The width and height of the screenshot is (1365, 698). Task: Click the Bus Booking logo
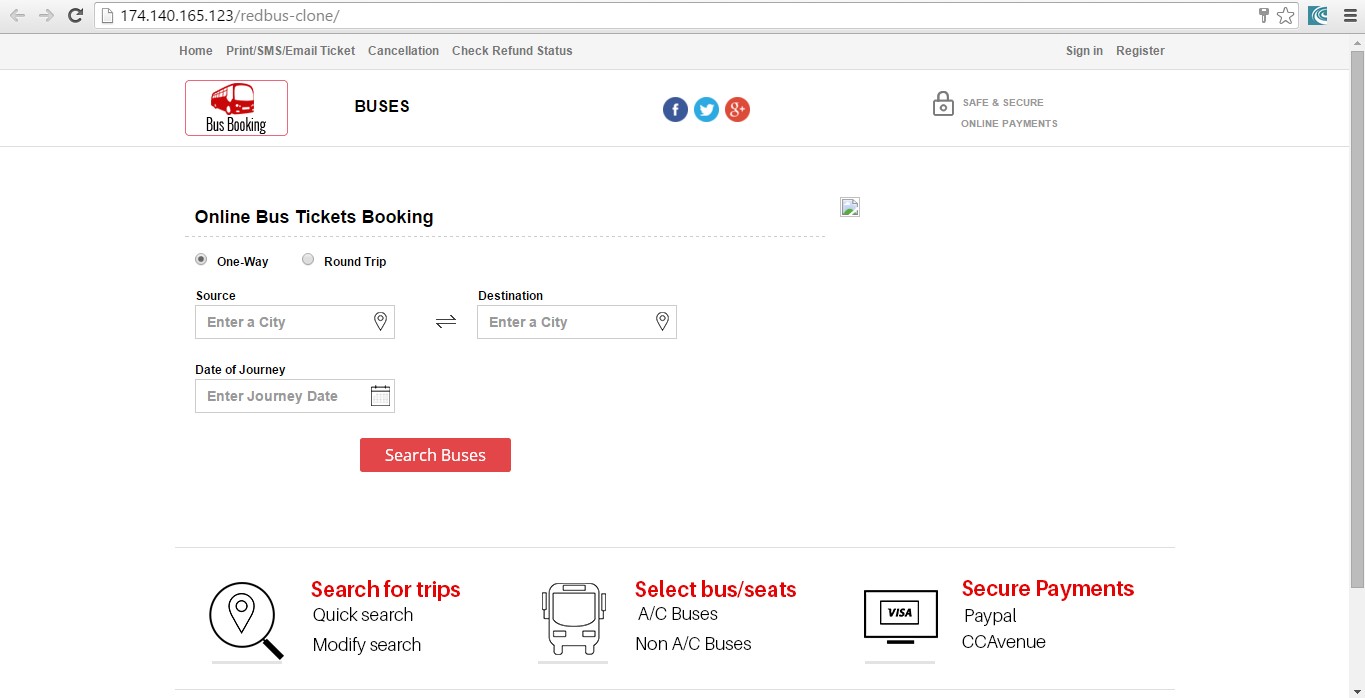point(236,107)
